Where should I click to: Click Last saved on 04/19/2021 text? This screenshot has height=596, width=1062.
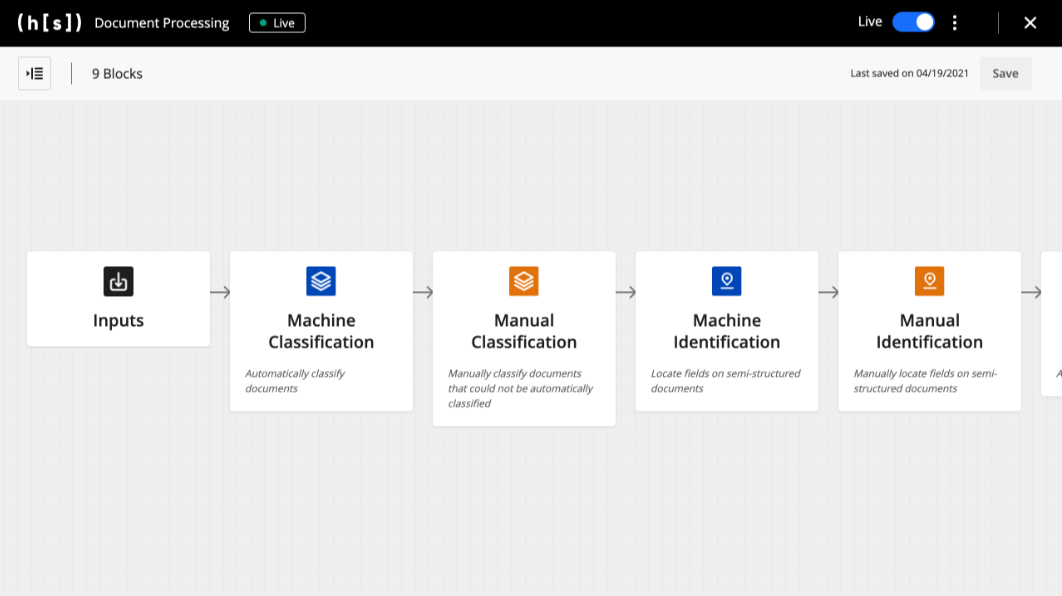click(910, 73)
